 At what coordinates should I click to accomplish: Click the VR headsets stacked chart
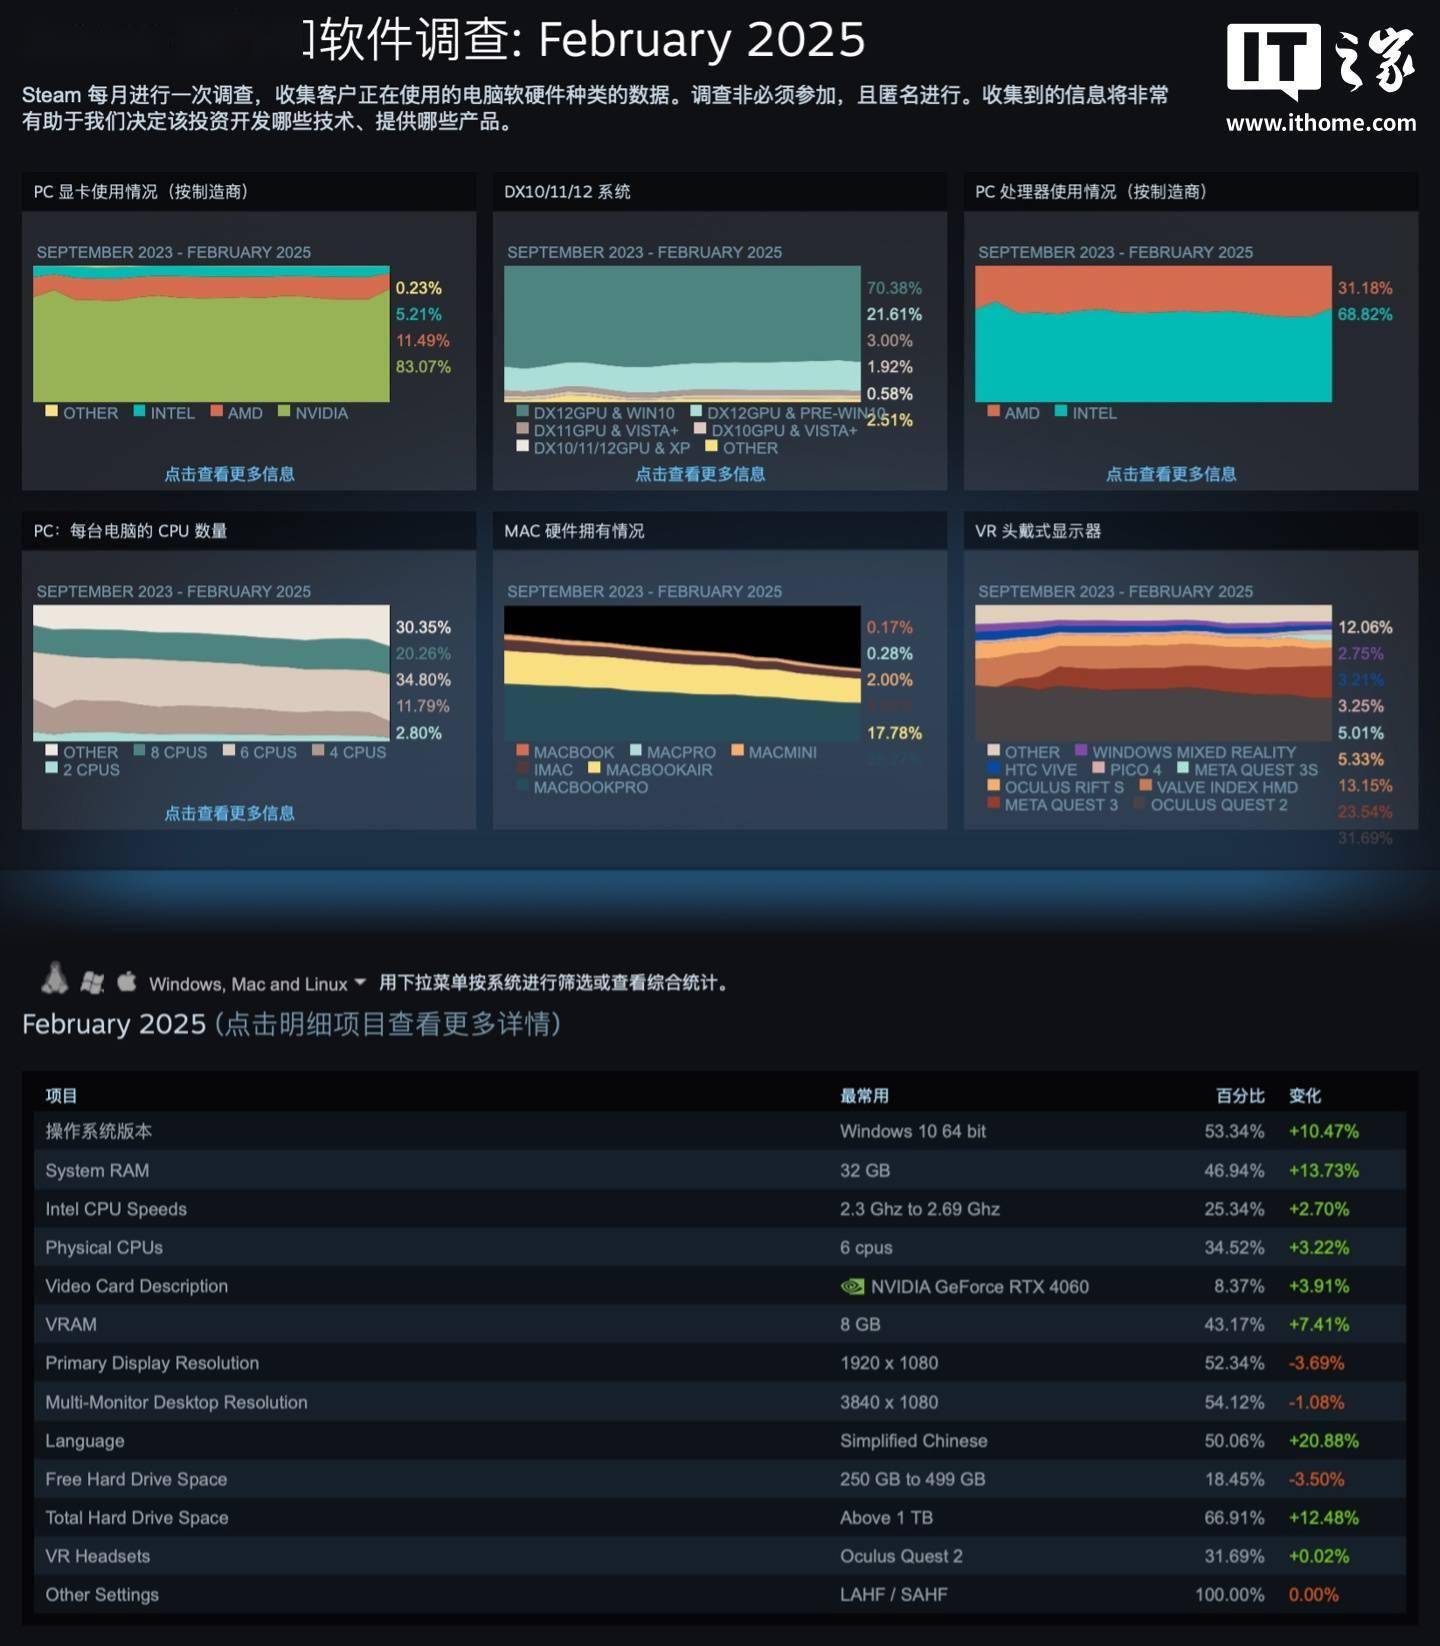click(1153, 673)
